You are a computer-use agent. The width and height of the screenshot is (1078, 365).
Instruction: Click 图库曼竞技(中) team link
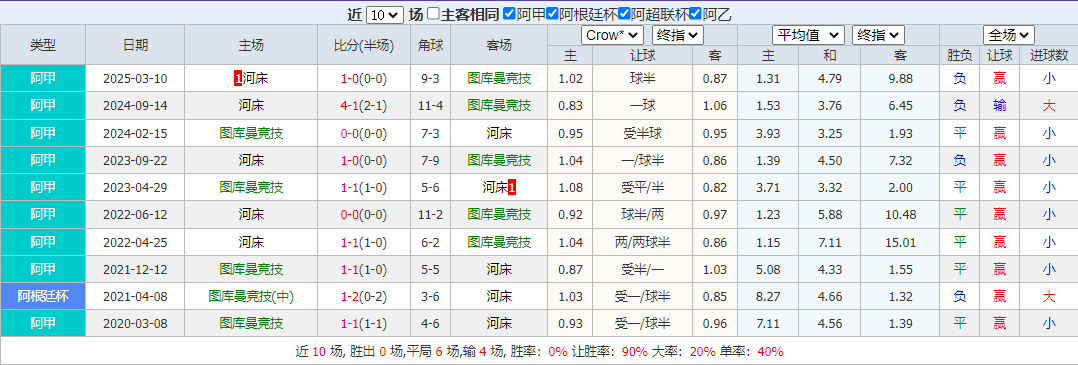[251, 296]
